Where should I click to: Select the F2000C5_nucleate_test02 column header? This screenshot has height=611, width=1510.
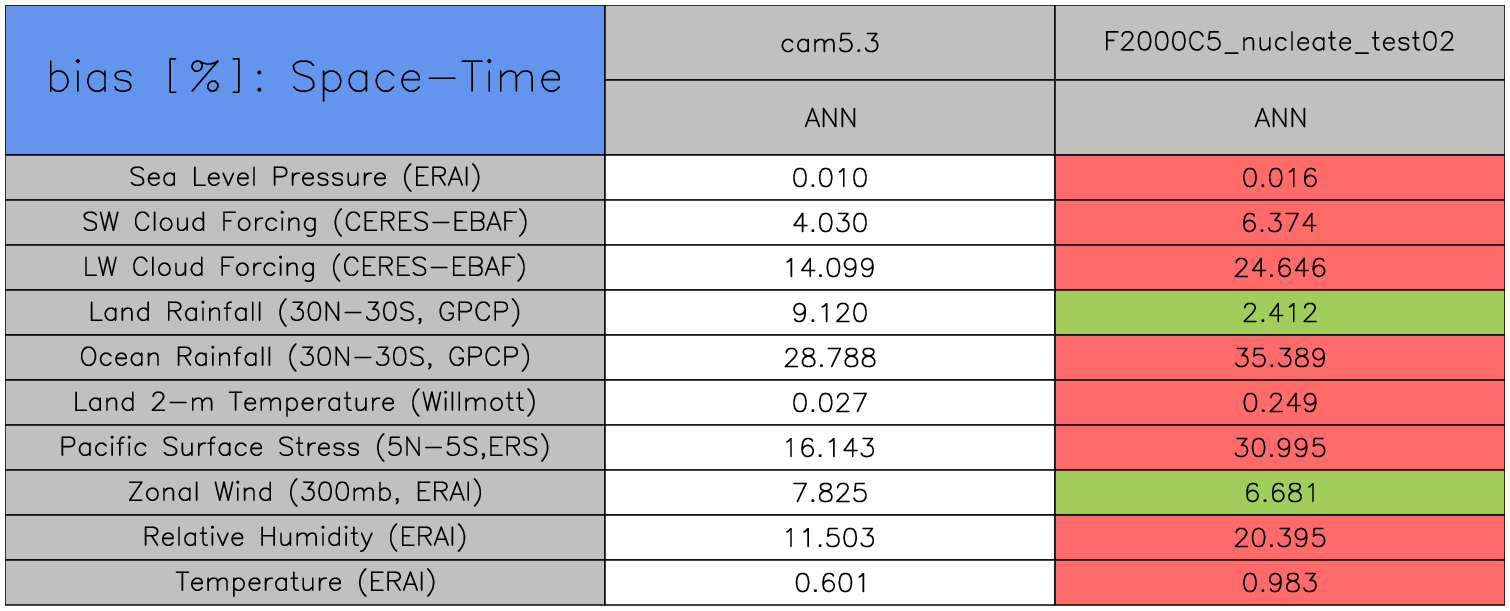1280,43
